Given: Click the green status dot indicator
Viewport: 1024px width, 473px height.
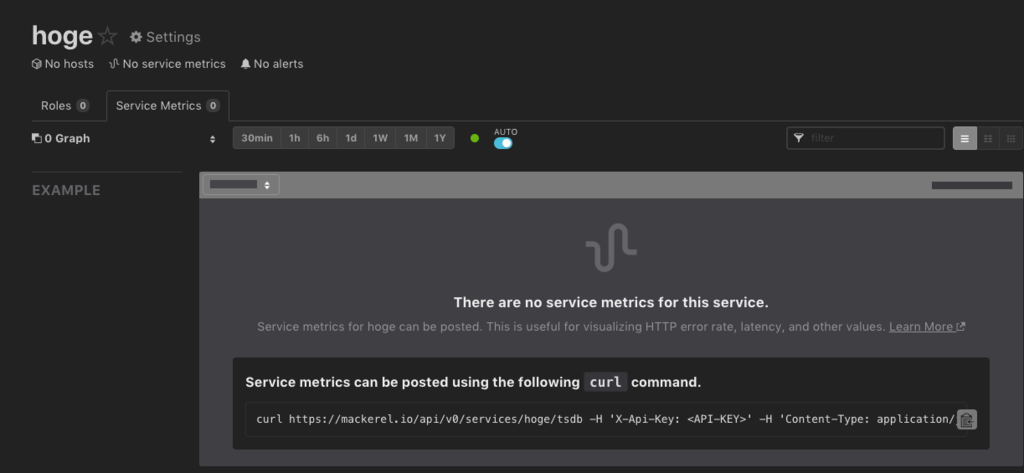Looking at the screenshot, I should click(475, 139).
